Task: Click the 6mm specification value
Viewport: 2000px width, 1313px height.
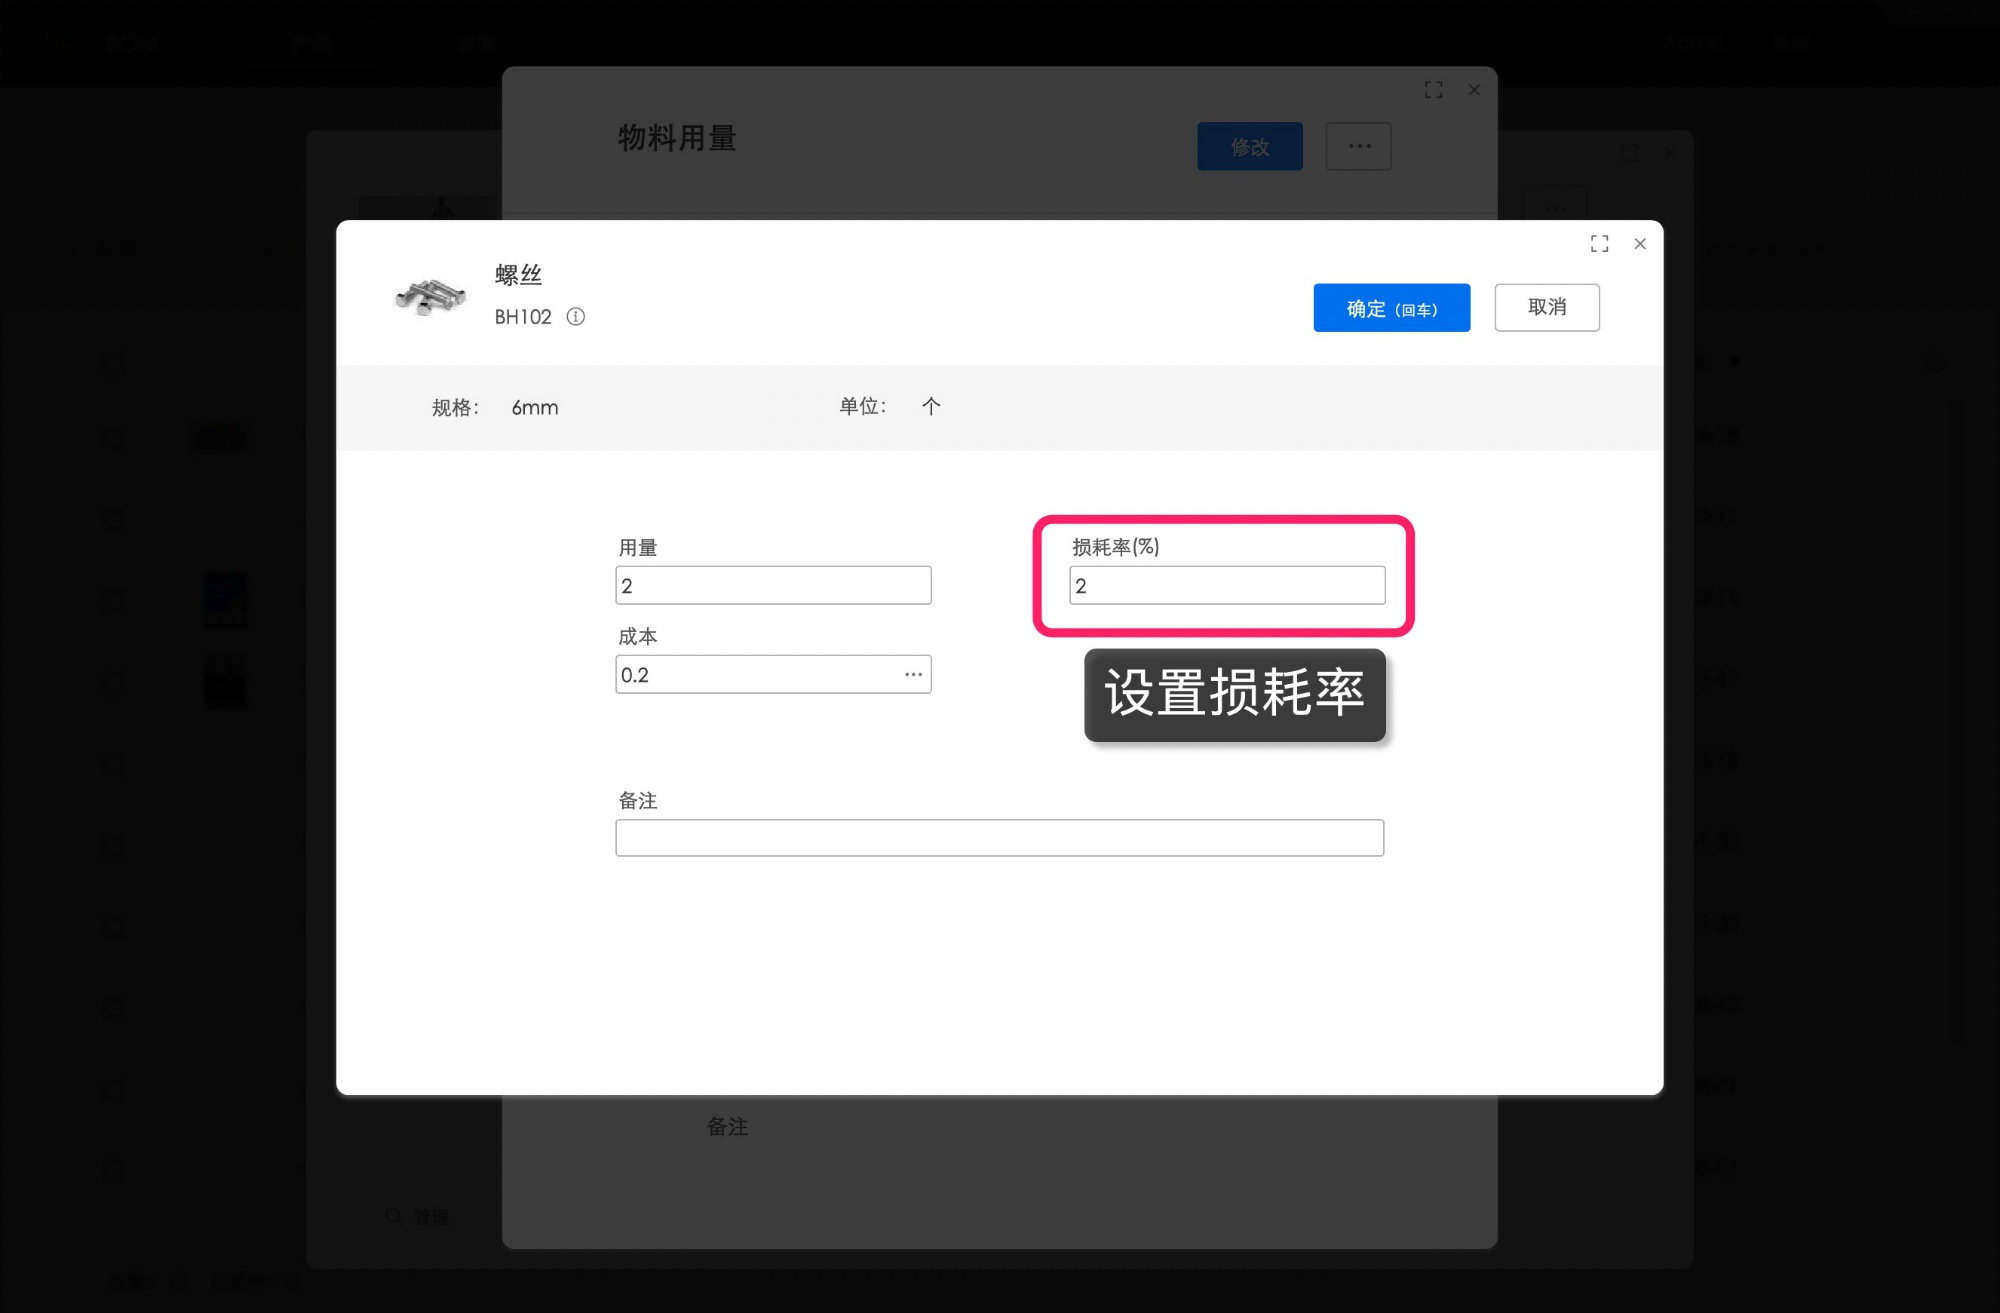Action: point(535,408)
